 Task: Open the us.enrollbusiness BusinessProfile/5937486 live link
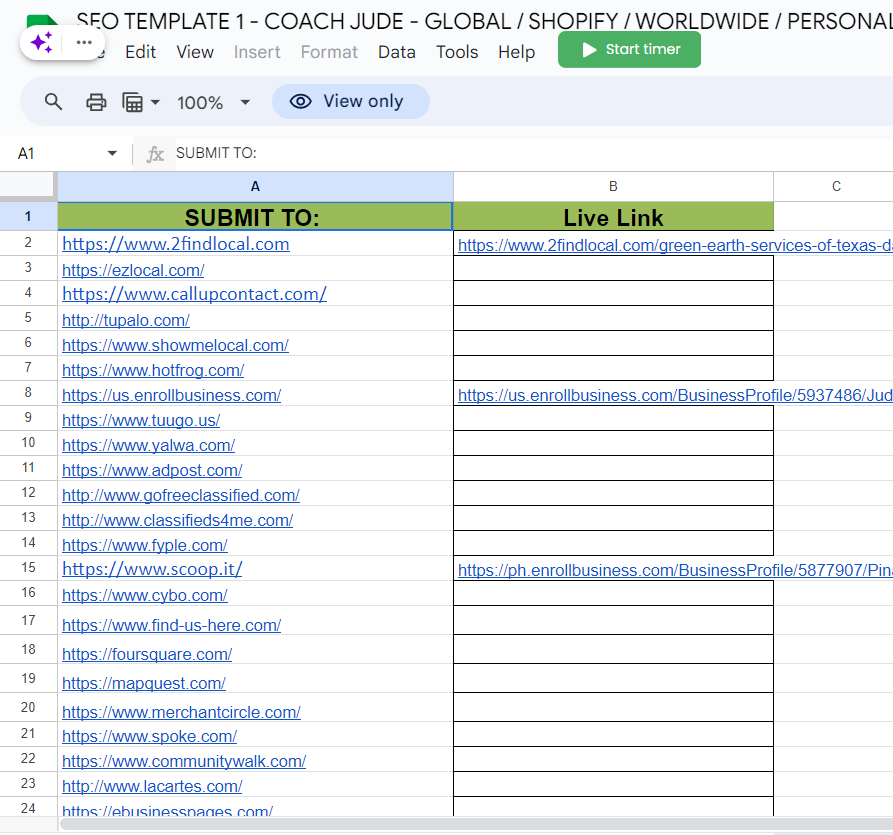tap(675, 395)
